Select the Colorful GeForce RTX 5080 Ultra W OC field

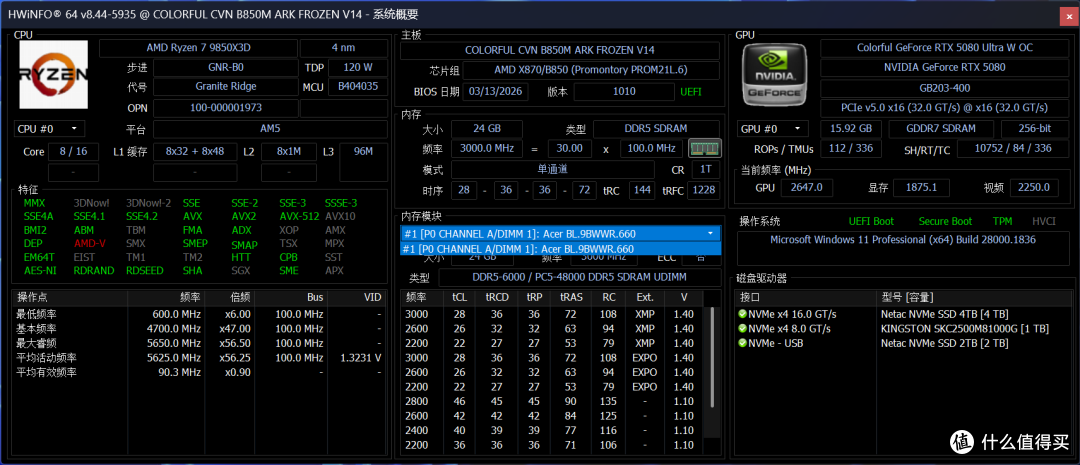(x=944, y=48)
